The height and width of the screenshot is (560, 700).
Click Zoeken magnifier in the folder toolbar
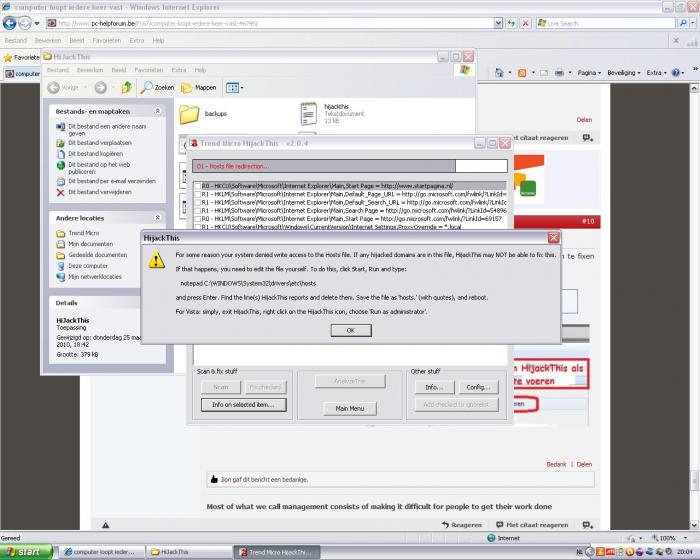point(157,88)
